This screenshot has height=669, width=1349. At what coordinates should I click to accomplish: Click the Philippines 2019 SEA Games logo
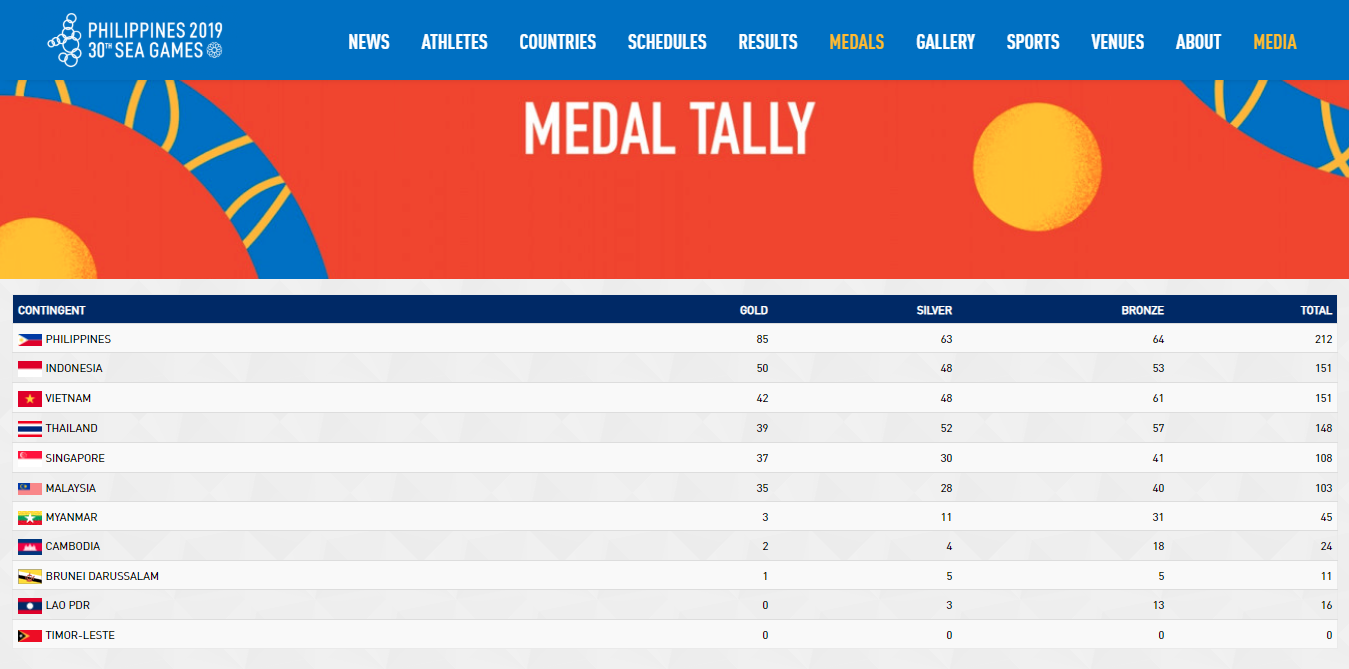click(x=135, y=40)
